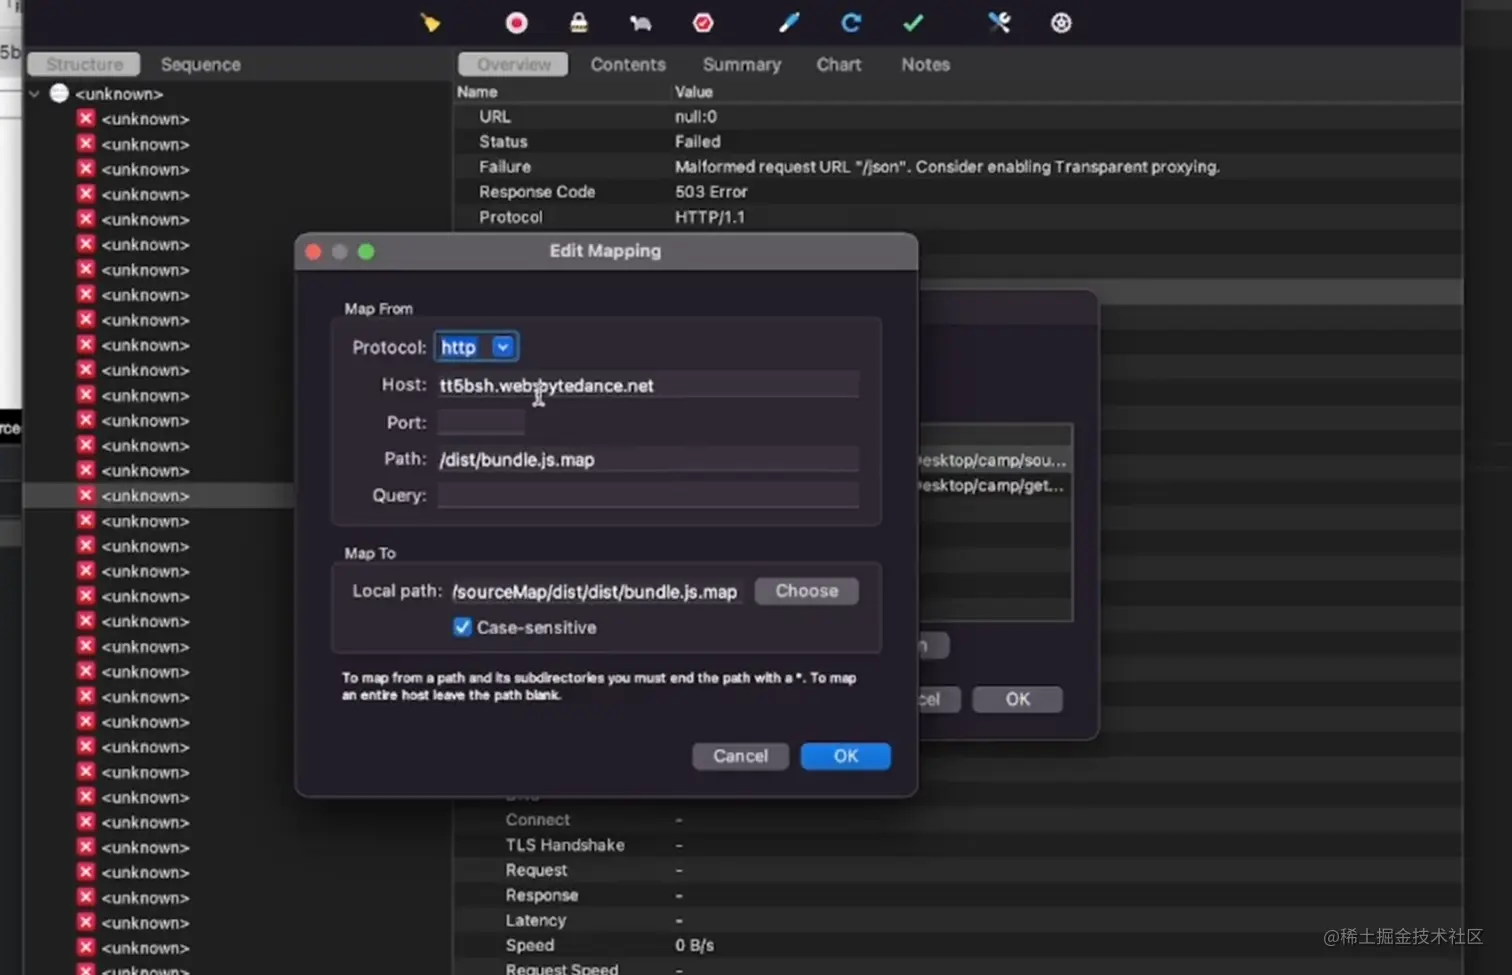Select the highlighted <unknown> tree row
1512x975 pixels.
point(158,495)
